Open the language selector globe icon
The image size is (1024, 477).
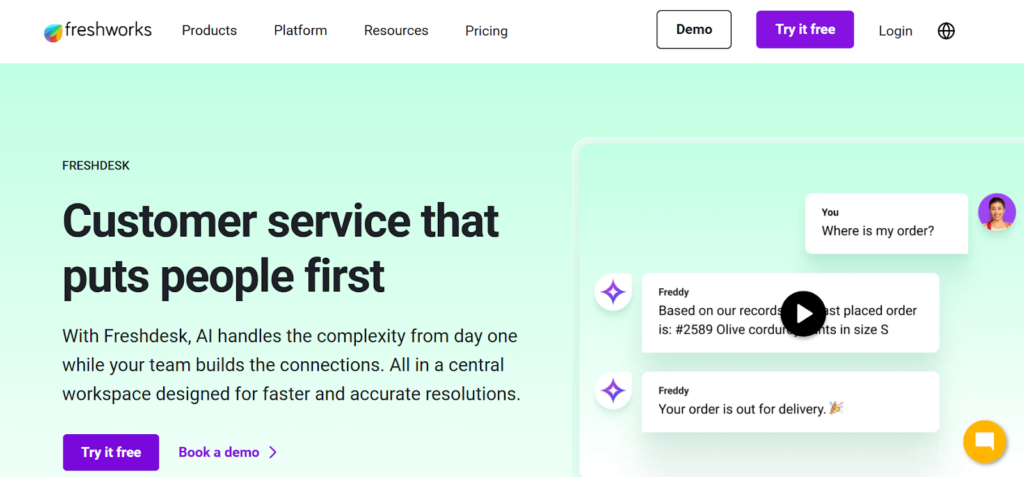click(x=946, y=31)
